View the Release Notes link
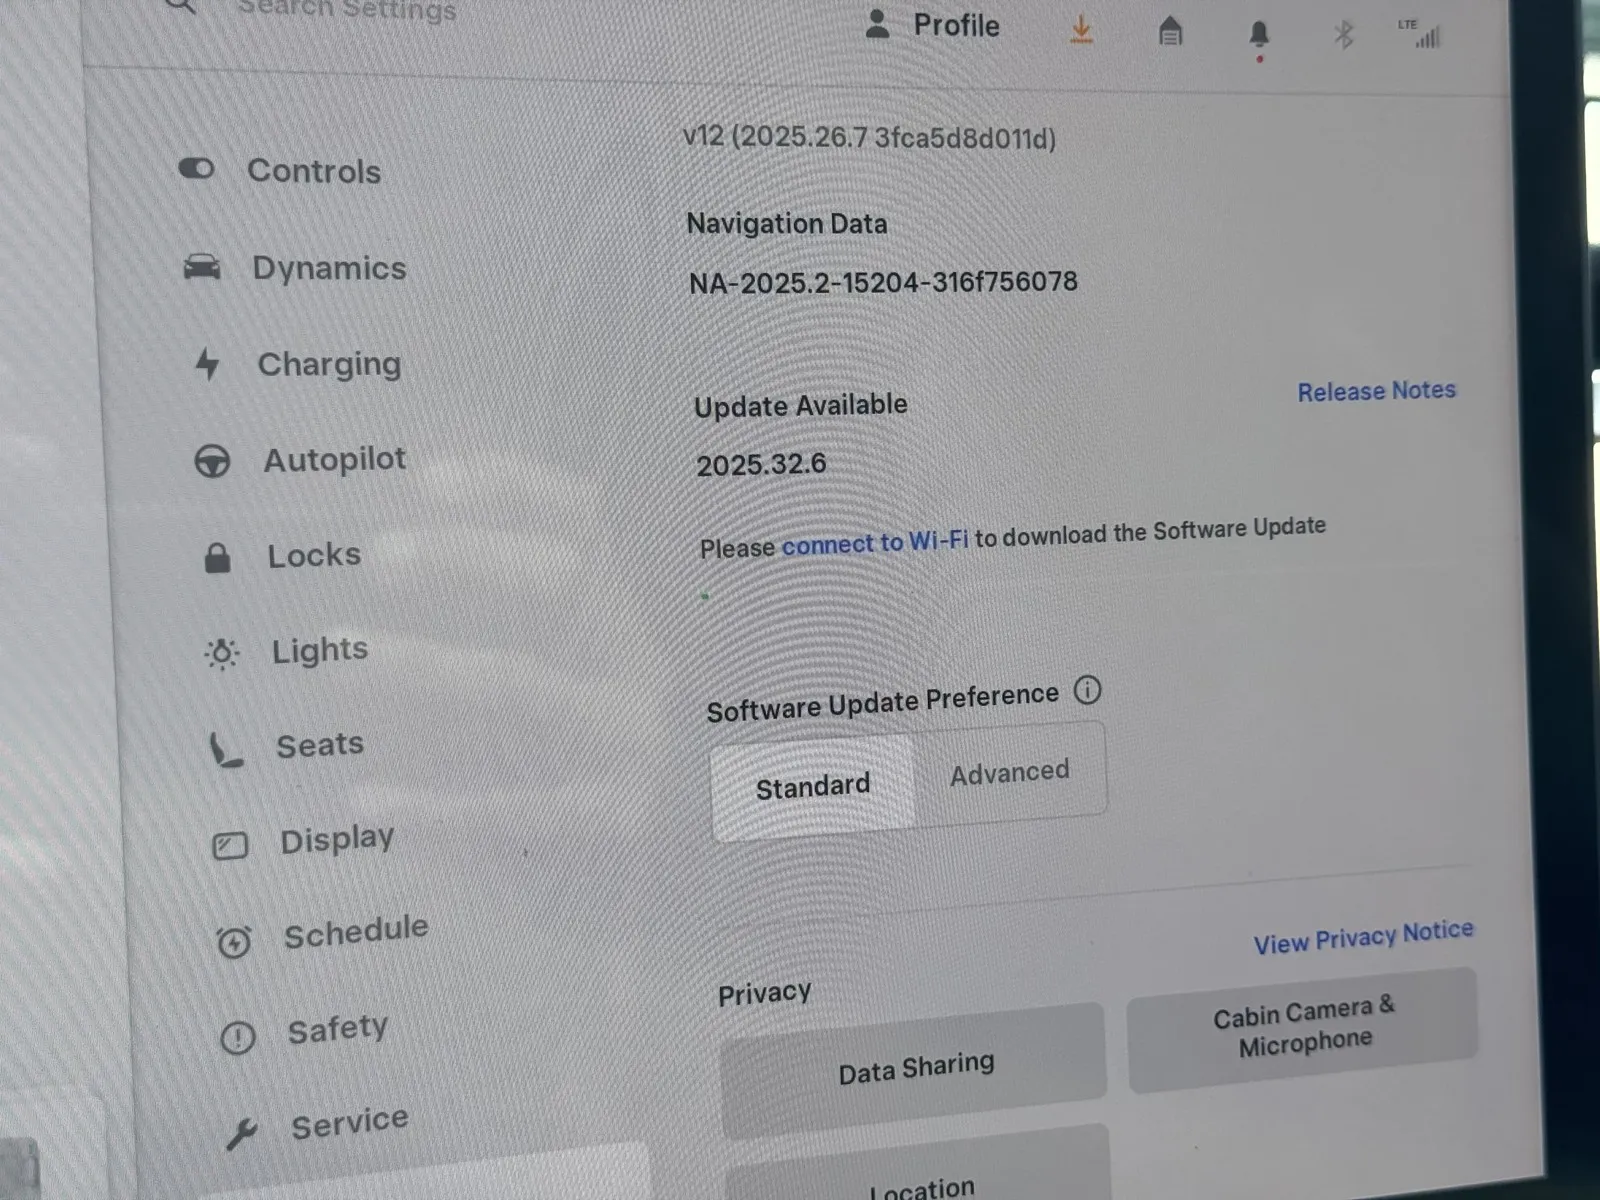This screenshot has height=1200, width=1600. click(1376, 391)
